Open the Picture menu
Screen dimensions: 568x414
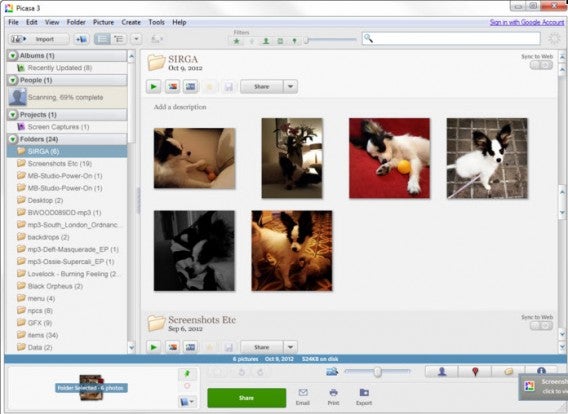point(103,22)
